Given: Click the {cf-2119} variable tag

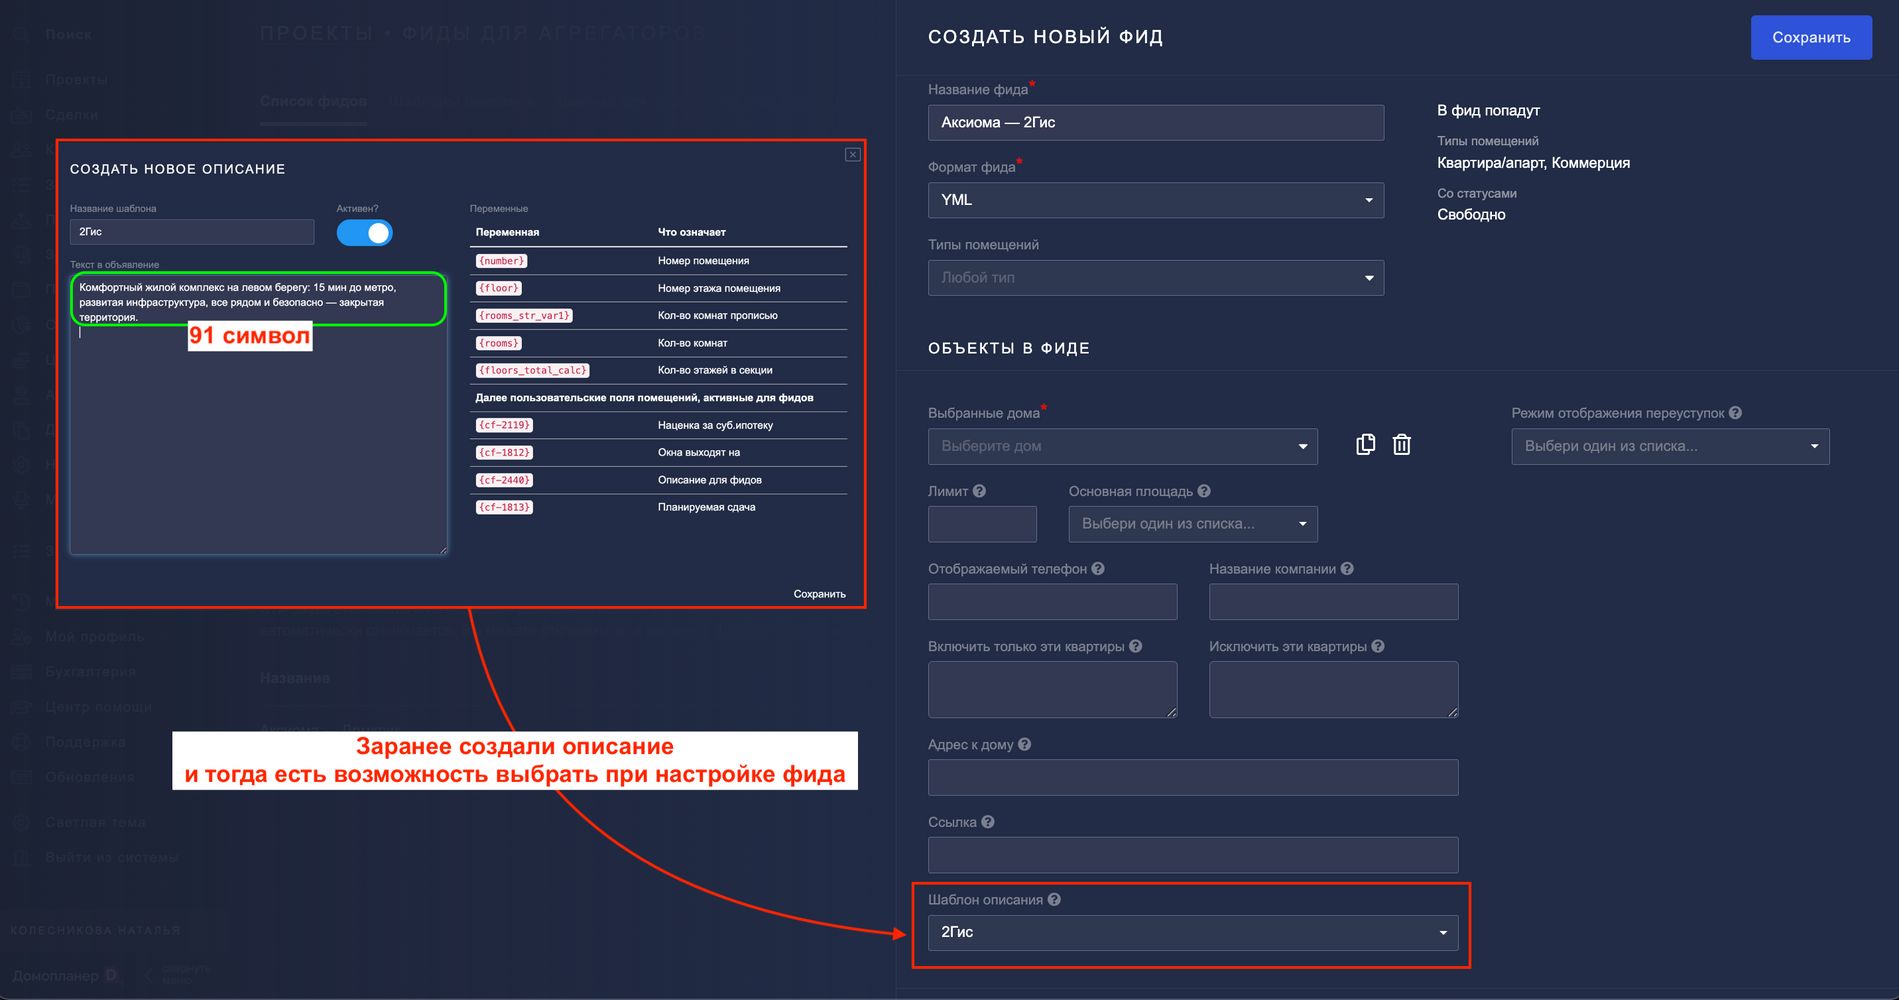Looking at the screenshot, I should (504, 425).
